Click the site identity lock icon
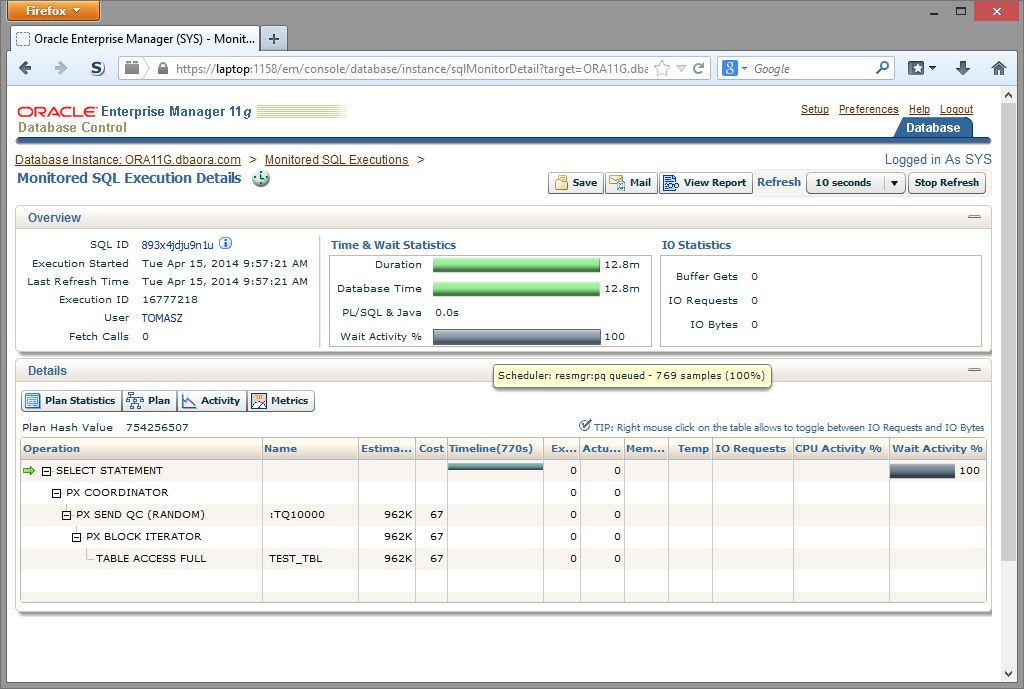Viewport: 1024px width, 689px height. point(163,68)
